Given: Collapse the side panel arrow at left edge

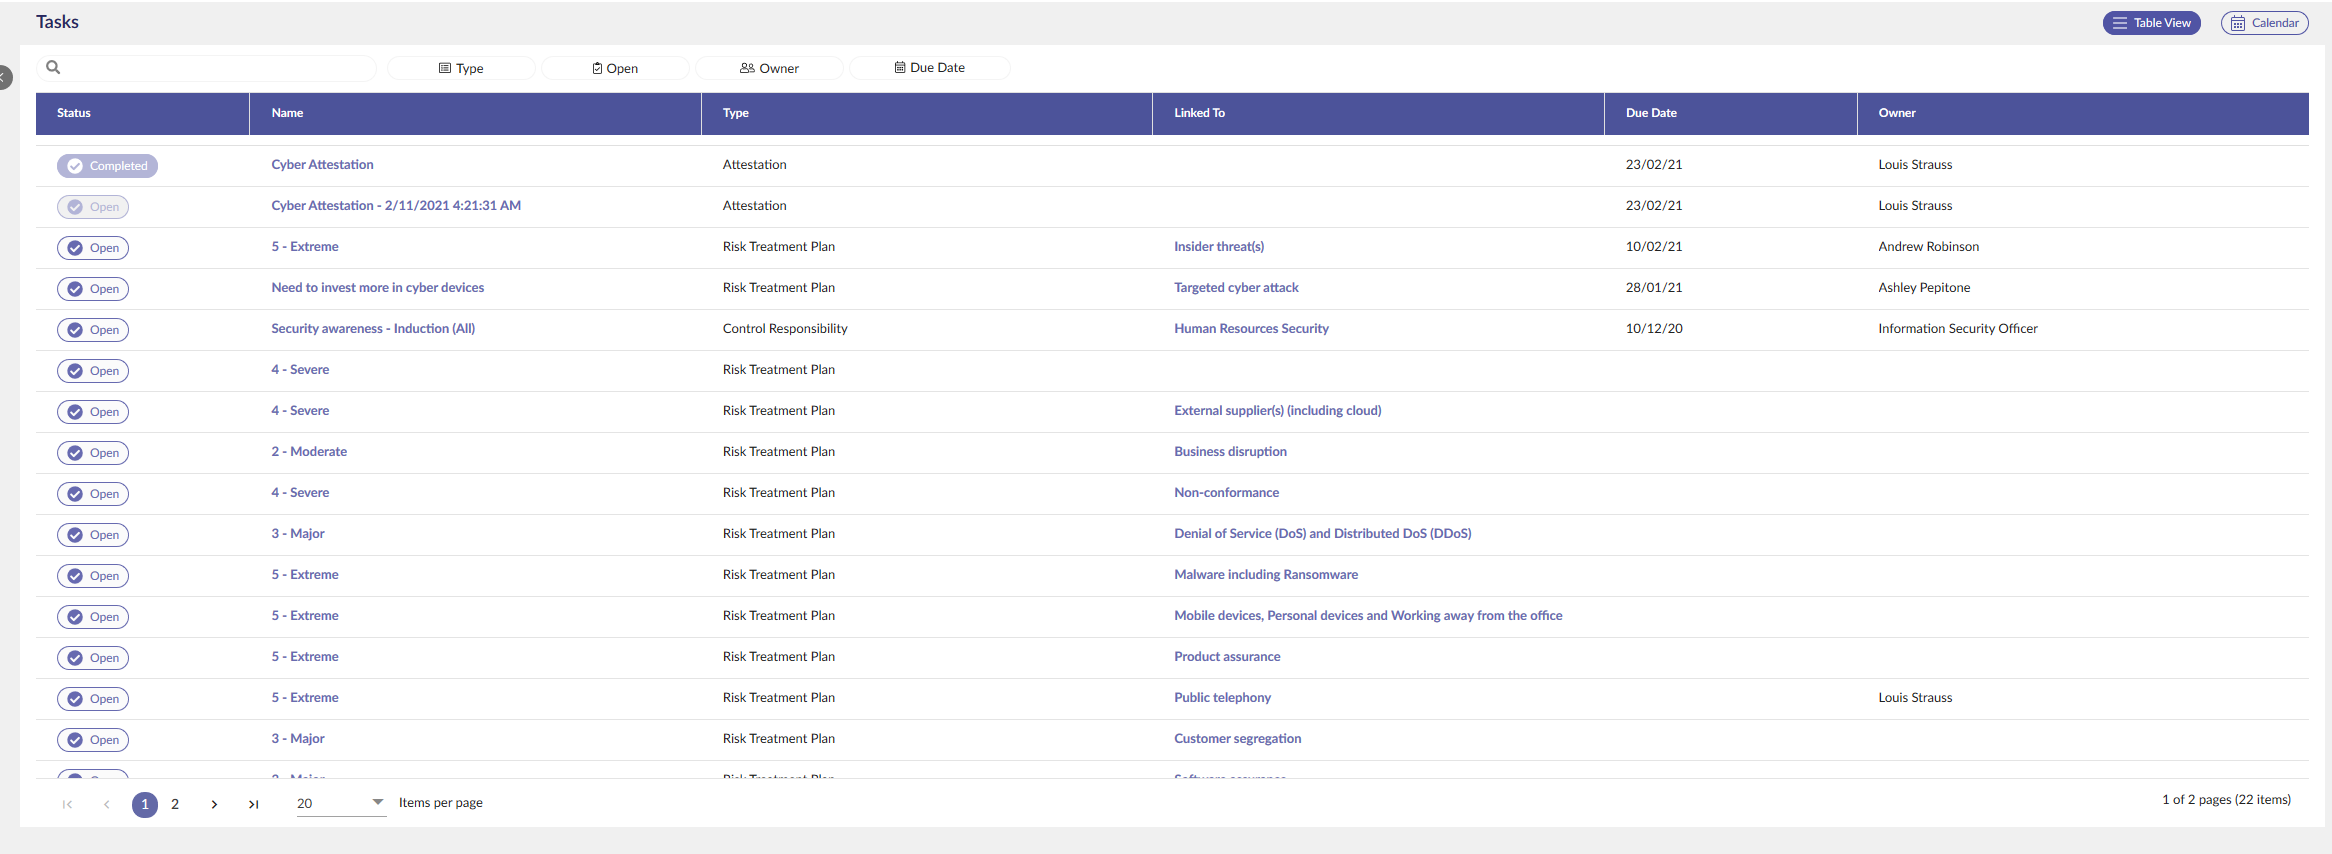Looking at the screenshot, I should pyautogui.click(x=5, y=77).
